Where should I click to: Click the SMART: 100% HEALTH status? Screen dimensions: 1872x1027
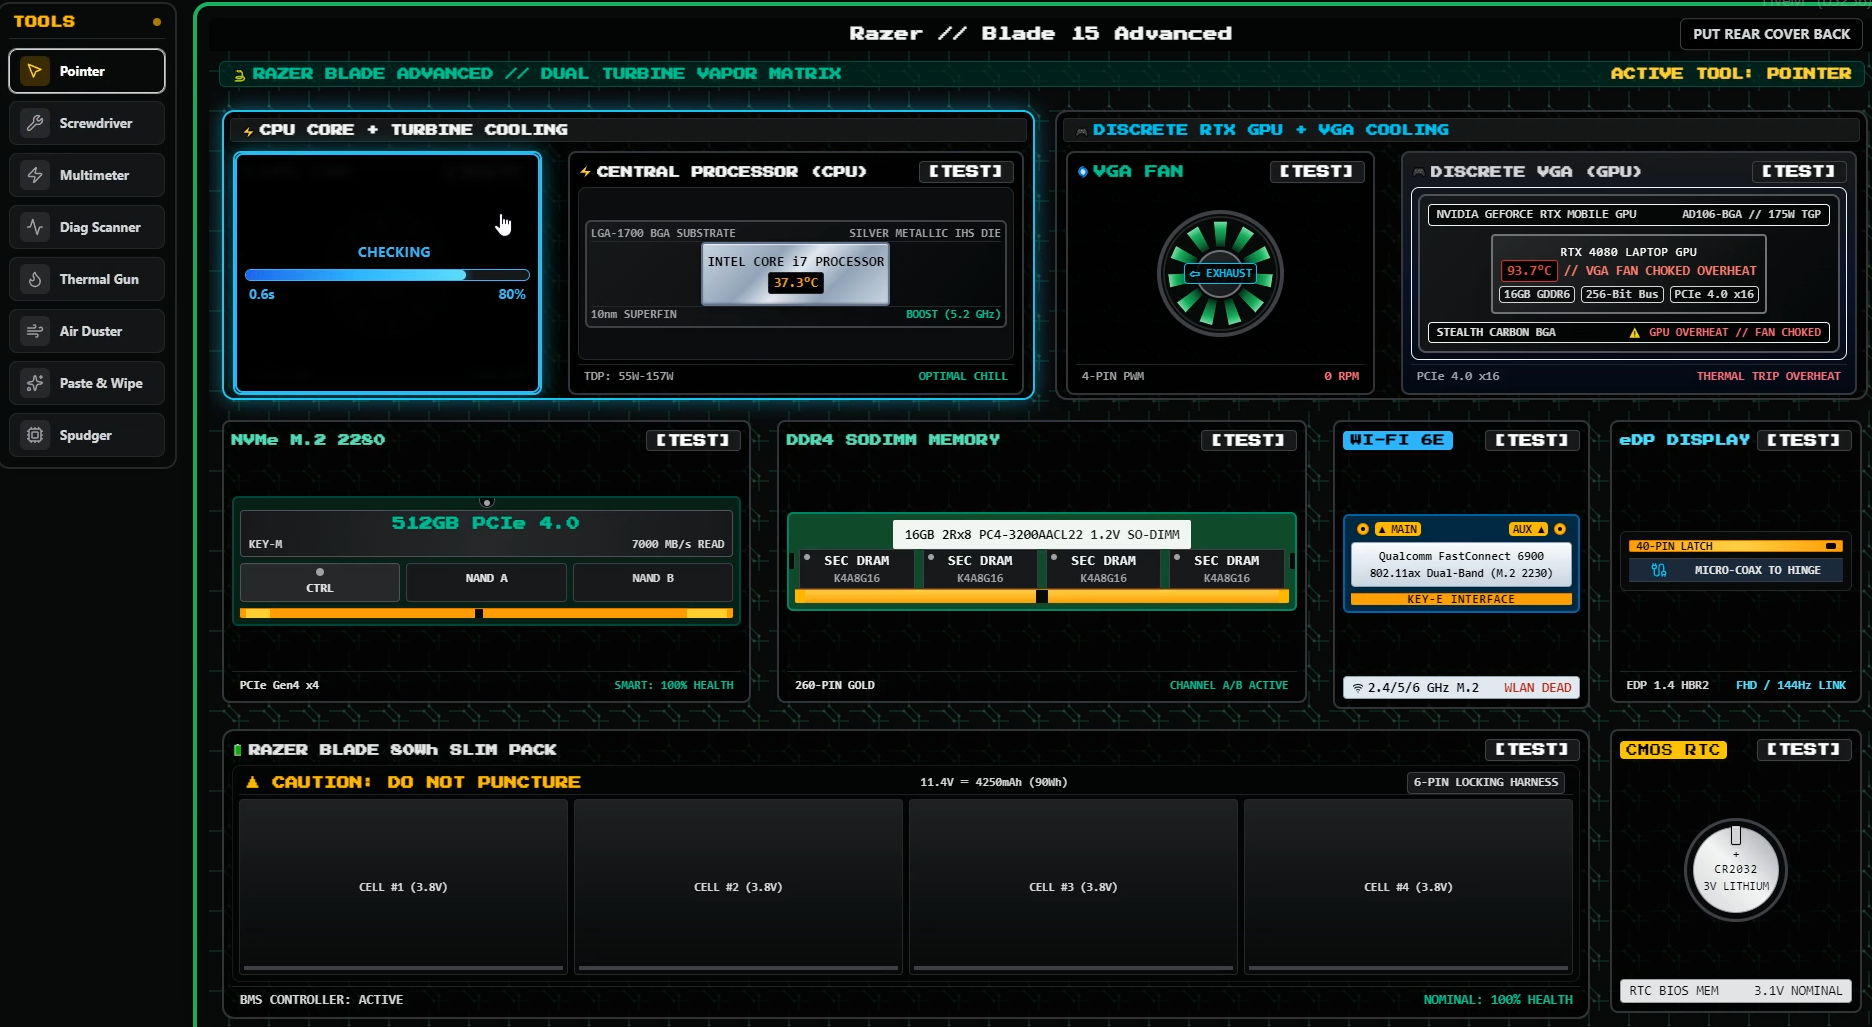[x=674, y=685]
